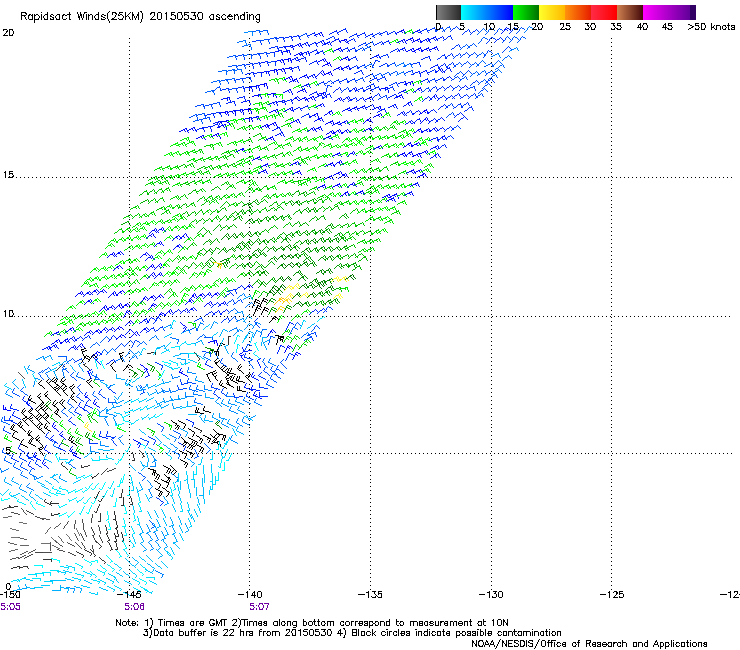Click the brown 35-40 knots legend swatch

pos(630,12)
